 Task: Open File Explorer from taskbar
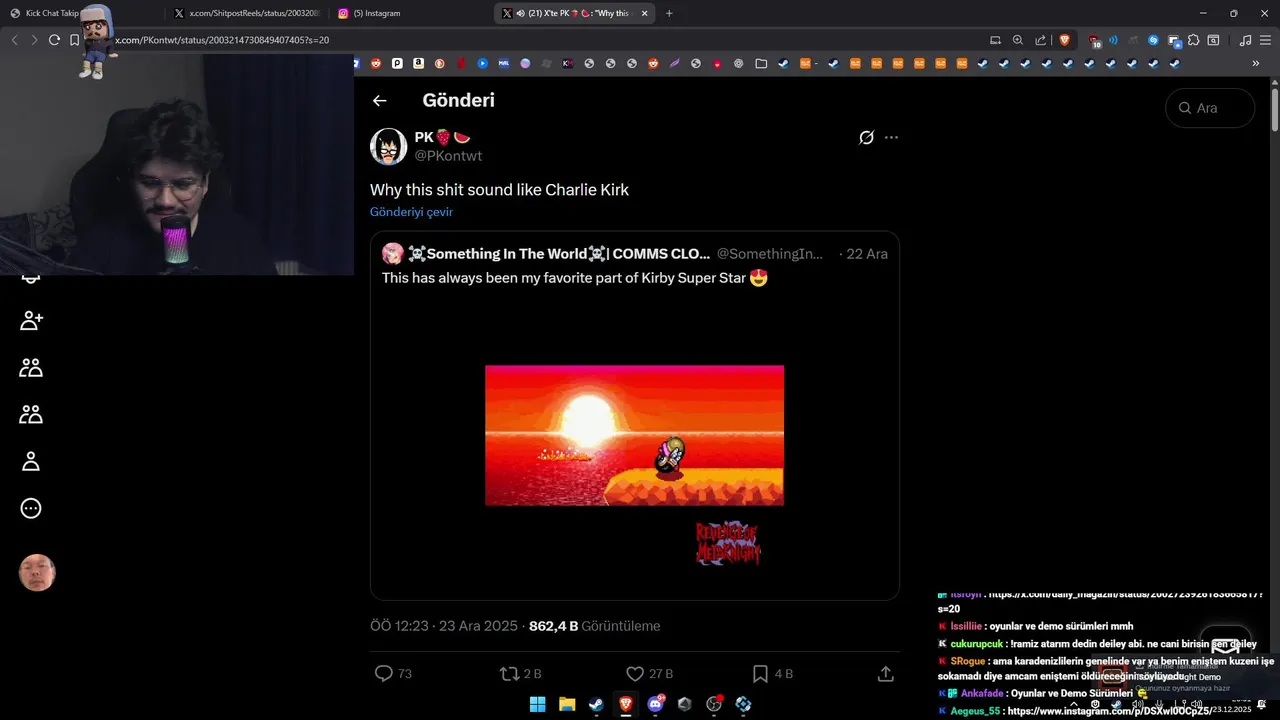coord(567,704)
